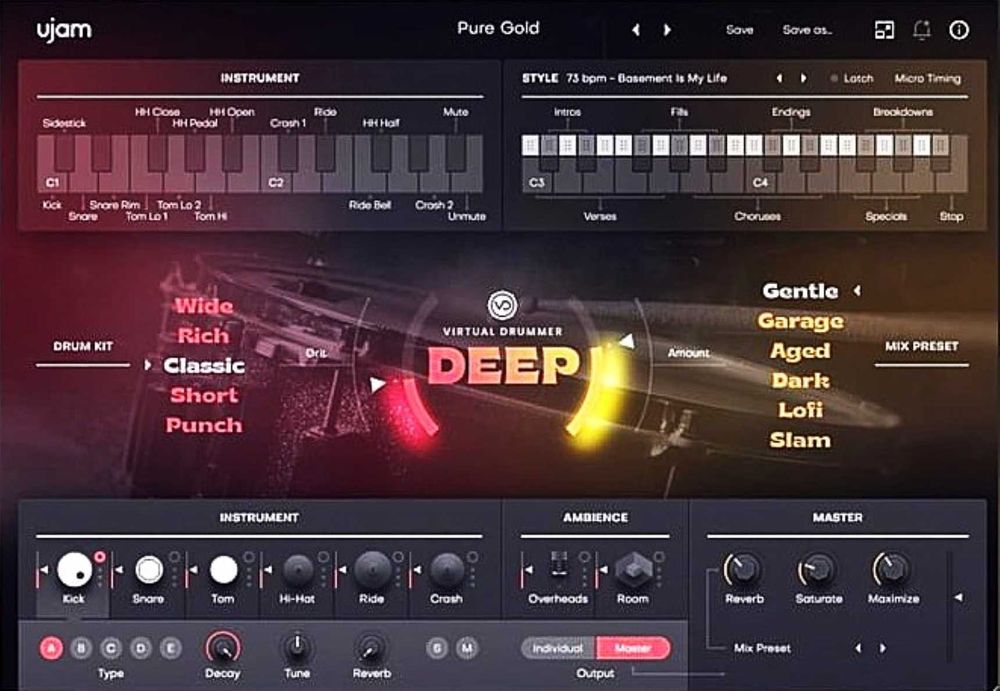
Task: Choose the Rich drum kit
Action: tap(203, 335)
